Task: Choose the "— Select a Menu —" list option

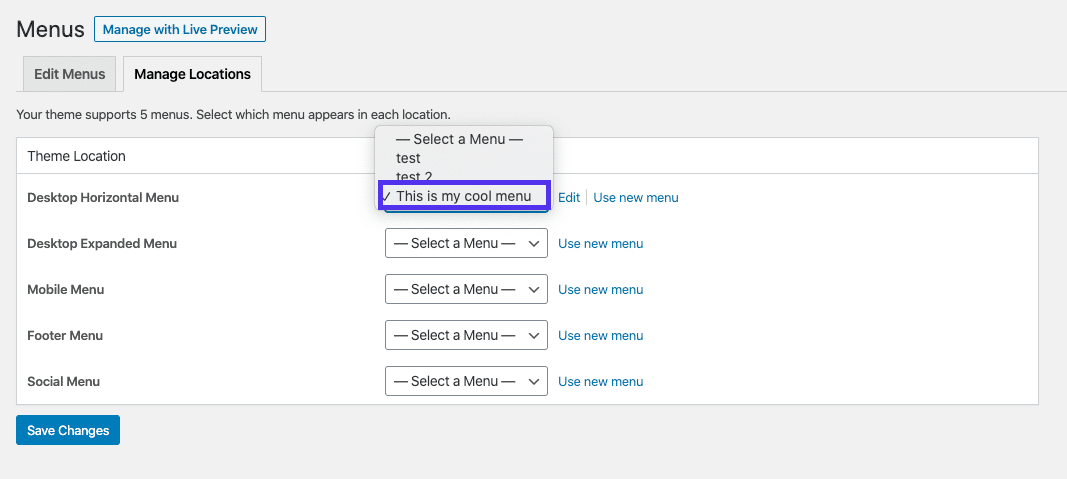Action: click(459, 139)
